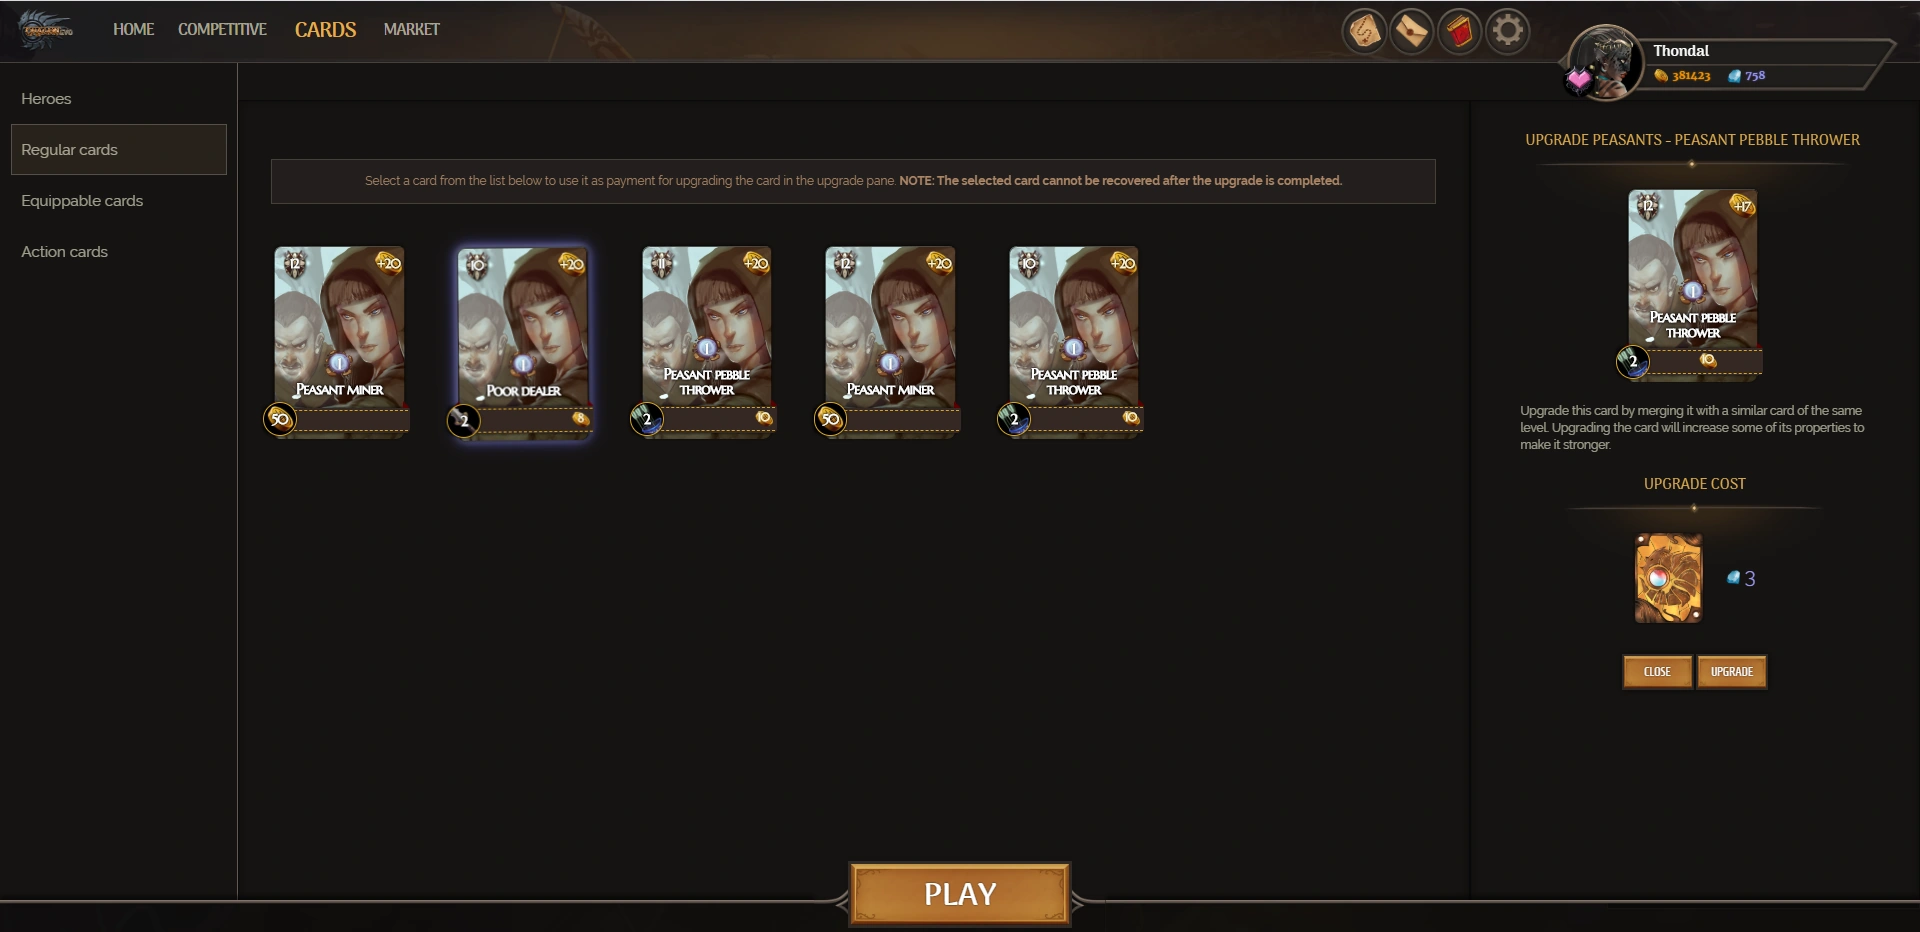This screenshot has width=1920, height=932.
Task: Click the Close button in upgrade pane
Action: (1657, 672)
